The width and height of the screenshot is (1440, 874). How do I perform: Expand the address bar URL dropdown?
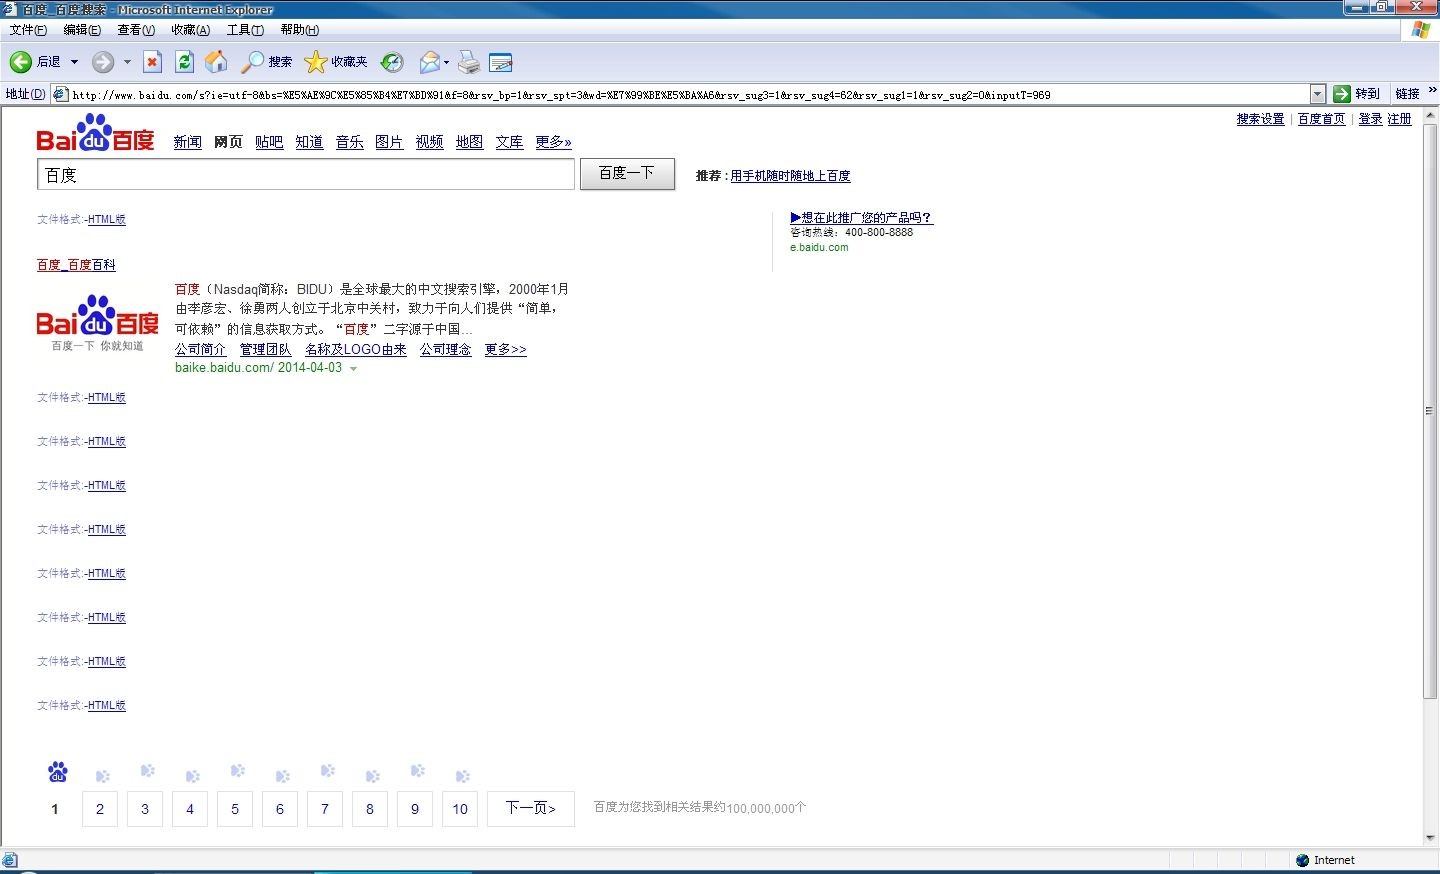pyautogui.click(x=1317, y=94)
